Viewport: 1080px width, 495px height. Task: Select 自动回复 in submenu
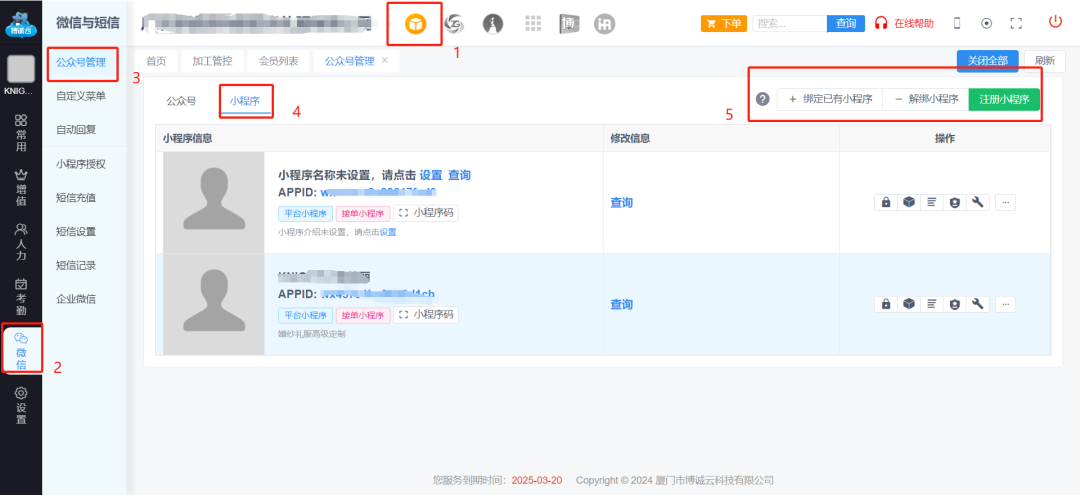(x=76, y=129)
